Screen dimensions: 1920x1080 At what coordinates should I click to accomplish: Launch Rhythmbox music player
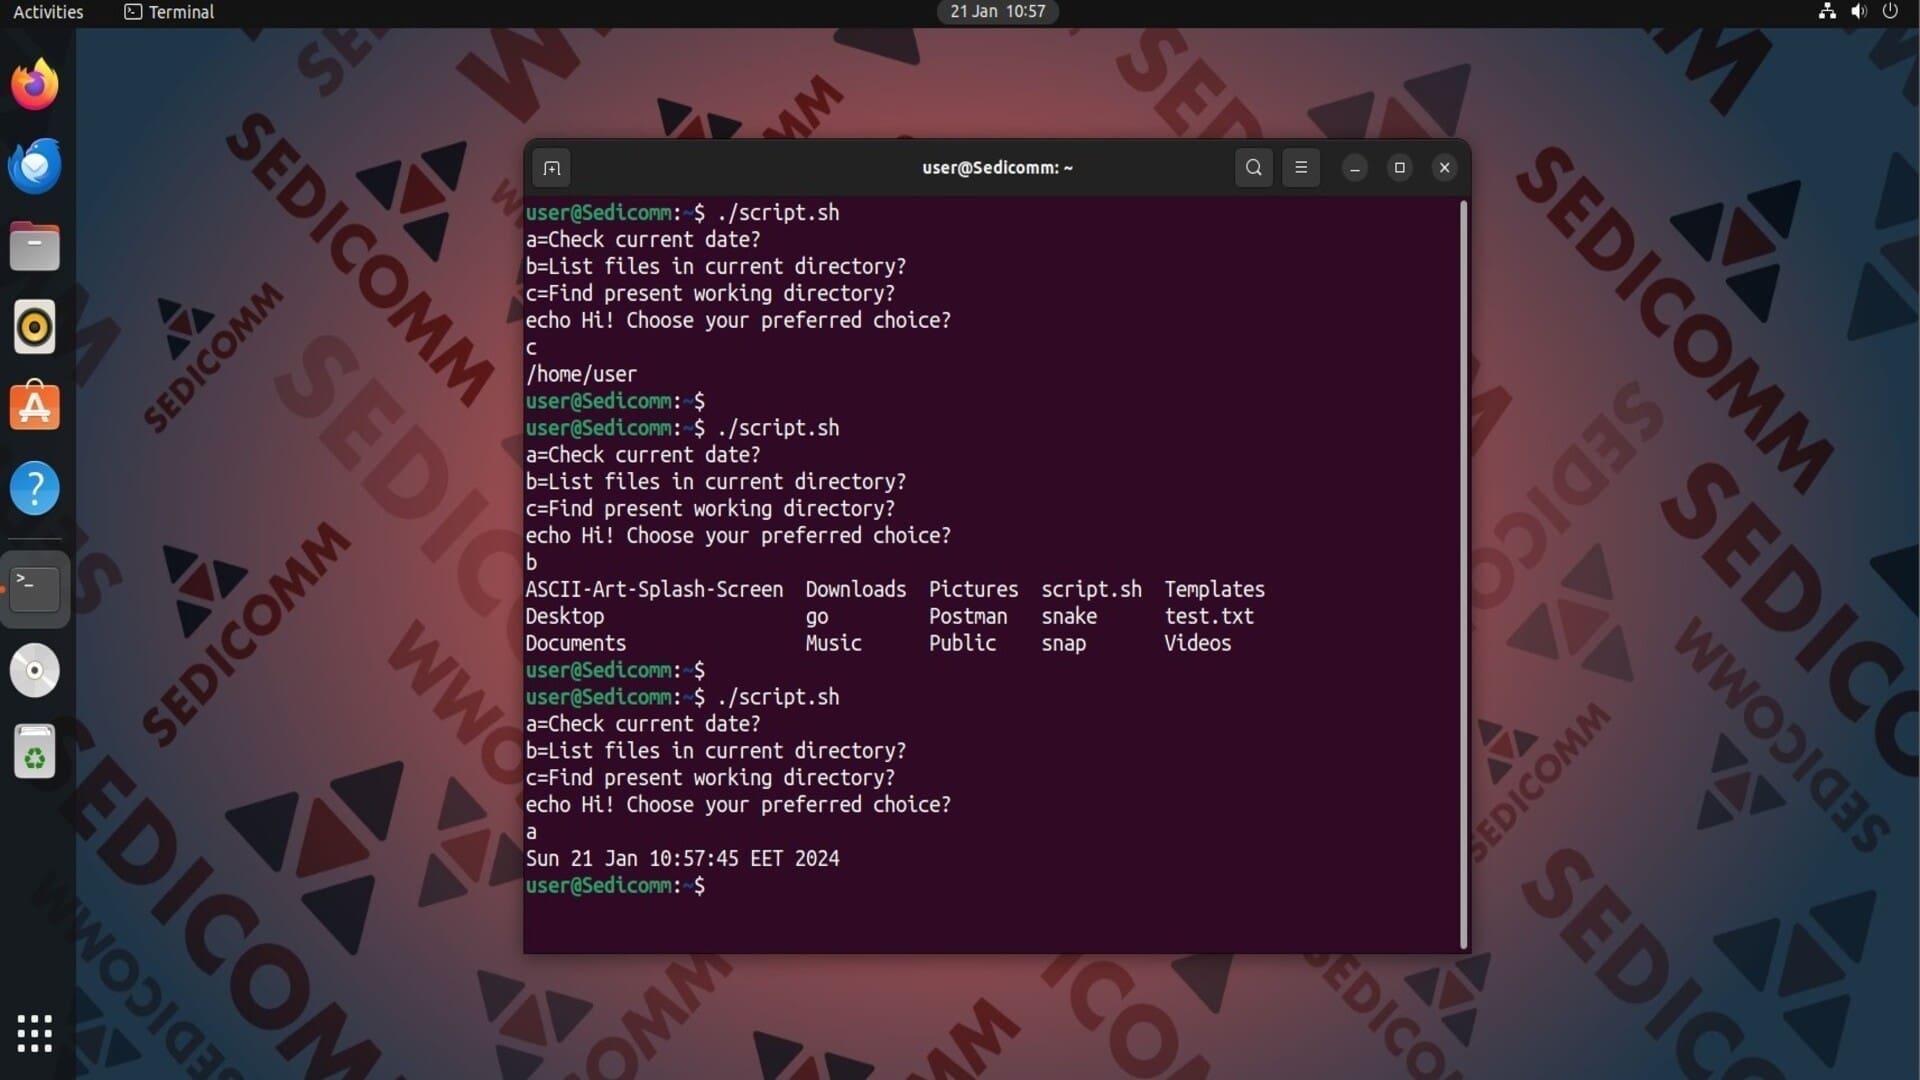pyautogui.click(x=35, y=327)
